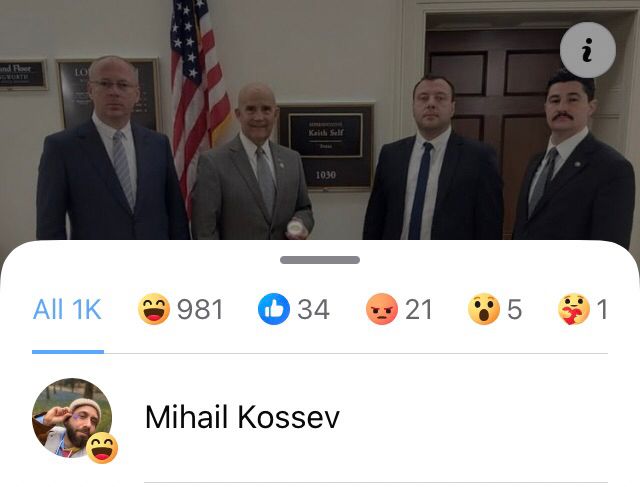Tap Haha badge on Mihail's avatar
The image size is (640, 487).
(x=102, y=448)
